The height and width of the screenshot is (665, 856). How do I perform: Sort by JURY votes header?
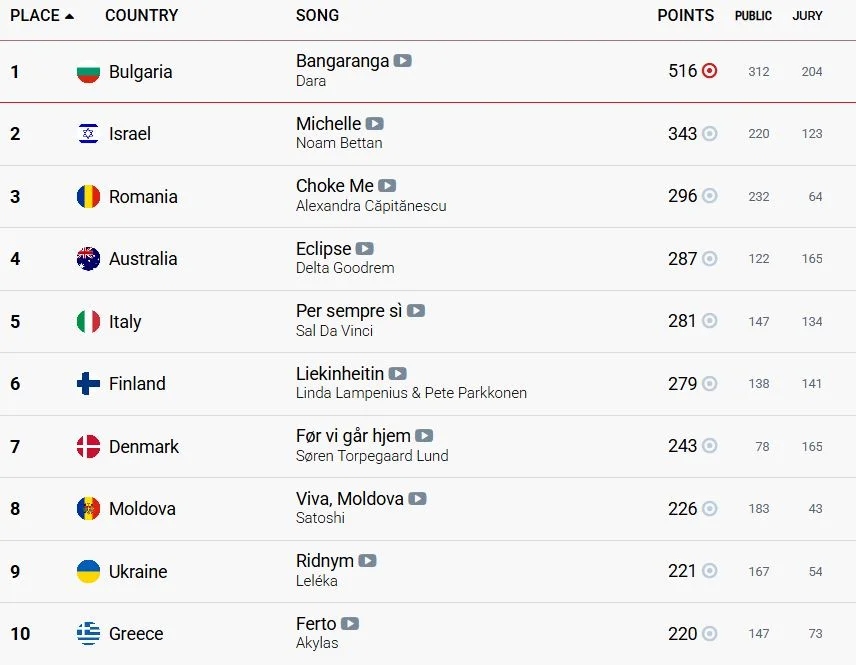click(807, 16)
